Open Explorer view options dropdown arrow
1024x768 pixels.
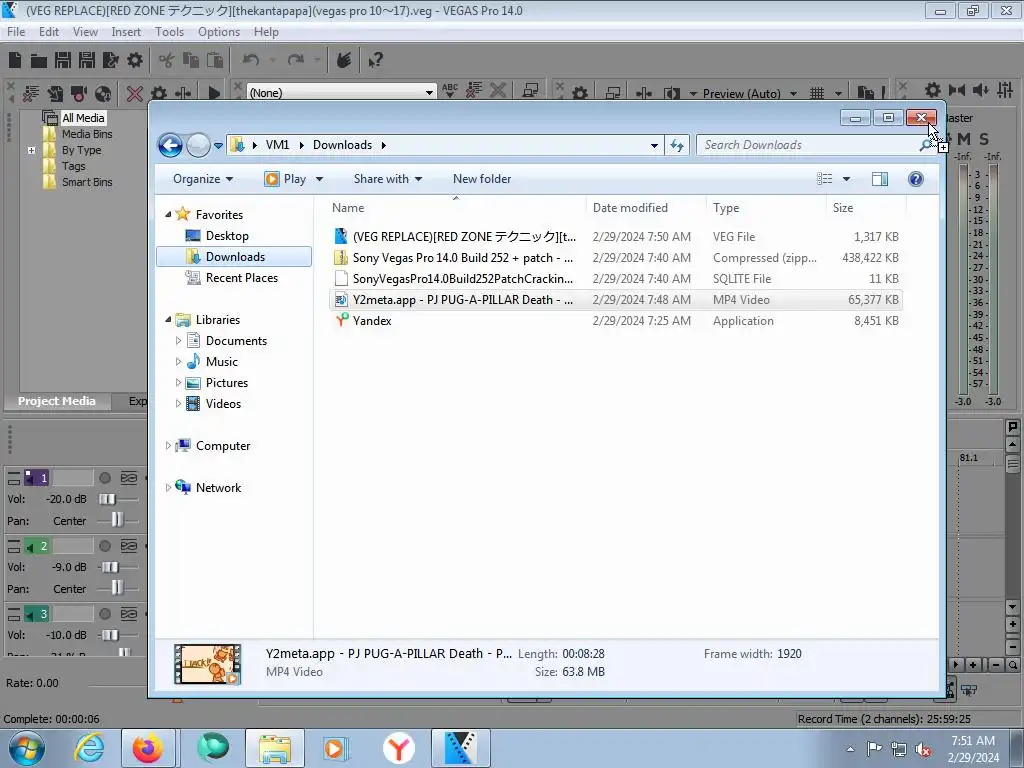tap(846, 179)
